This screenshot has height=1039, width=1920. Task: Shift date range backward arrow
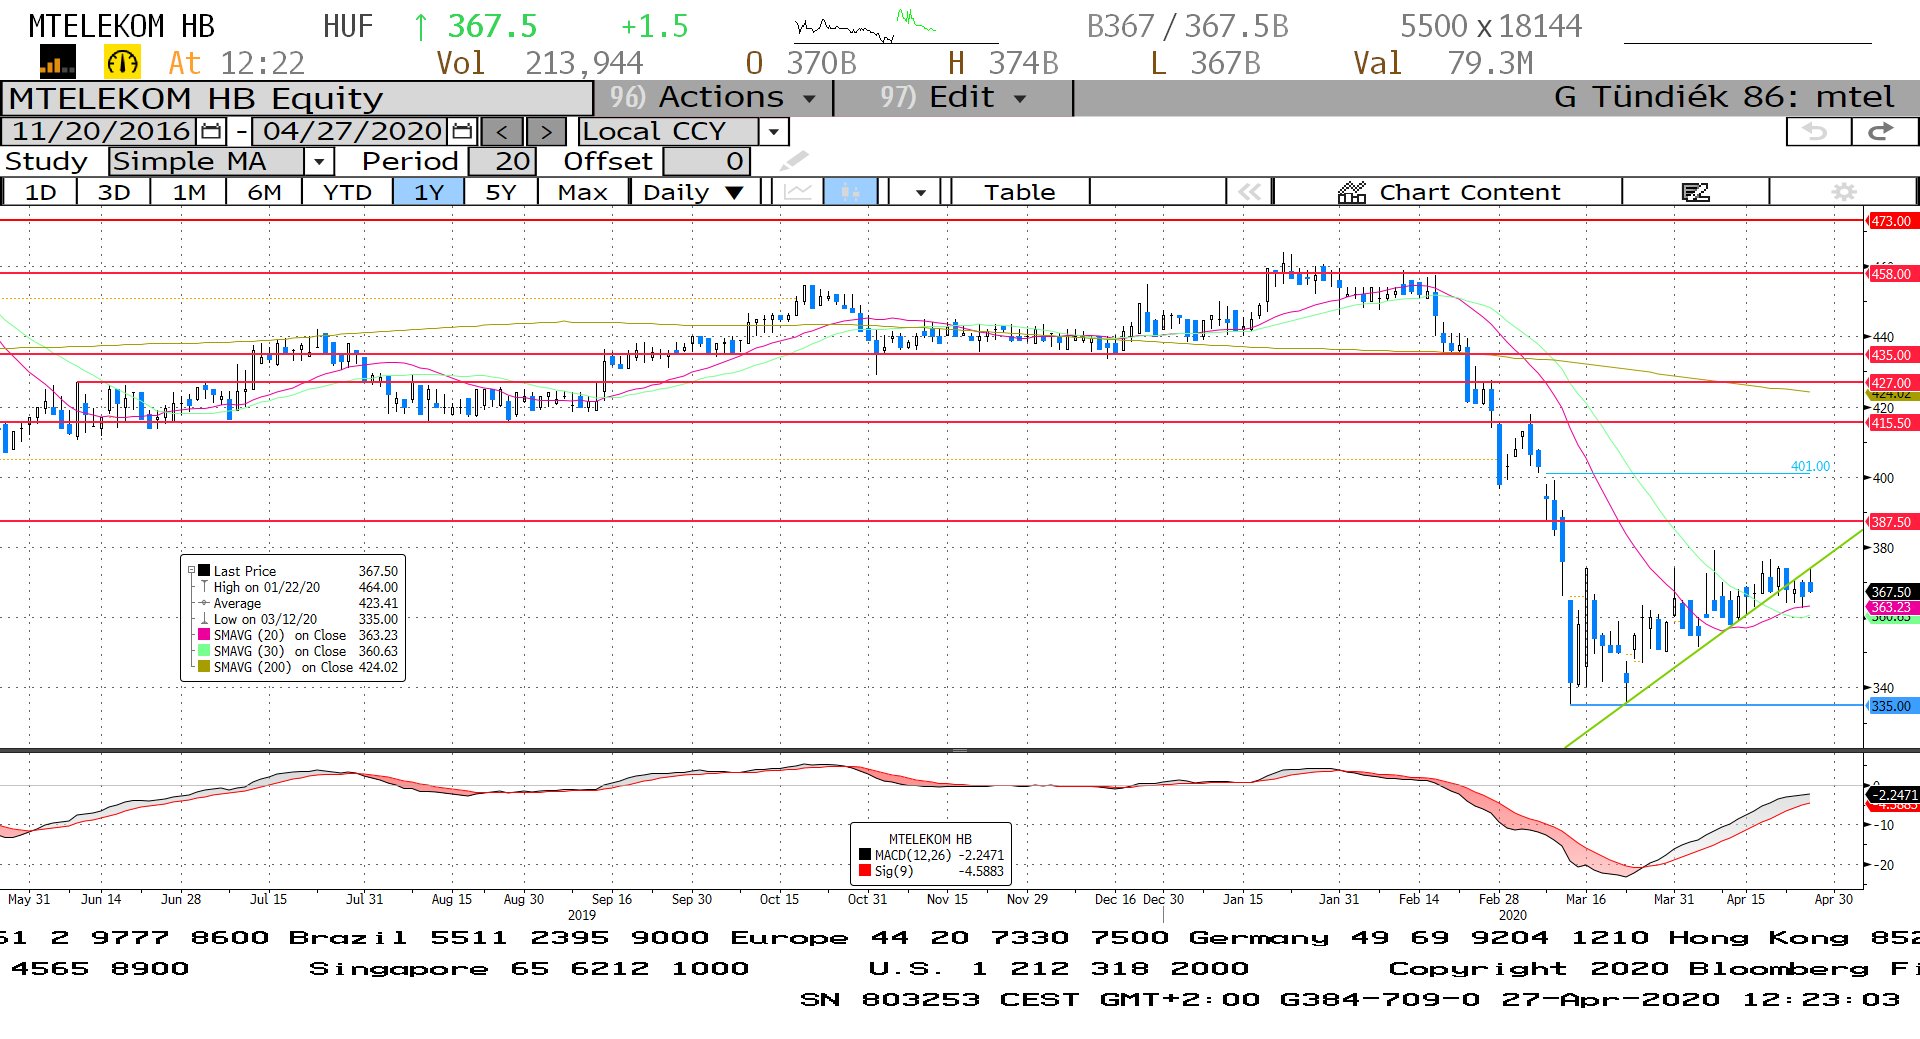pos(502,132)
